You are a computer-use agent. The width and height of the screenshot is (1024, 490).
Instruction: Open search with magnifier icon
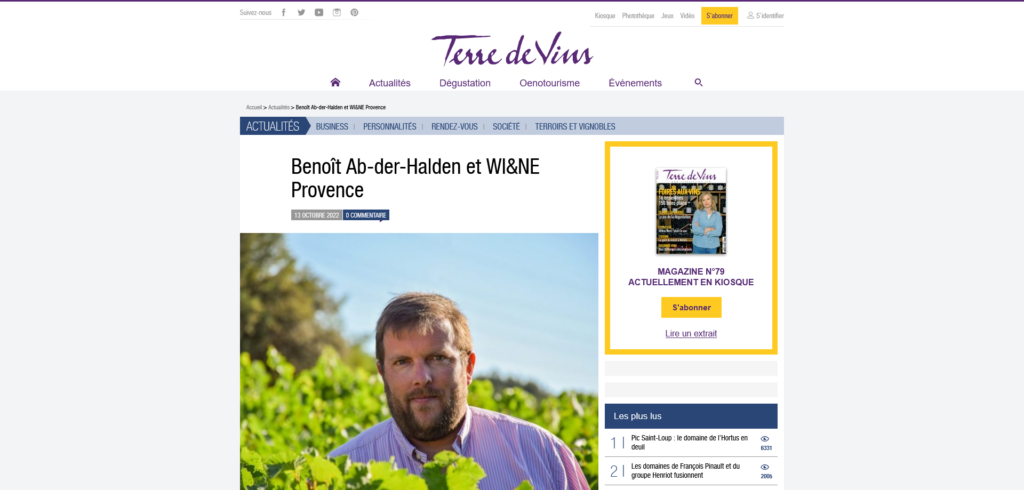[x=698, y=82]
